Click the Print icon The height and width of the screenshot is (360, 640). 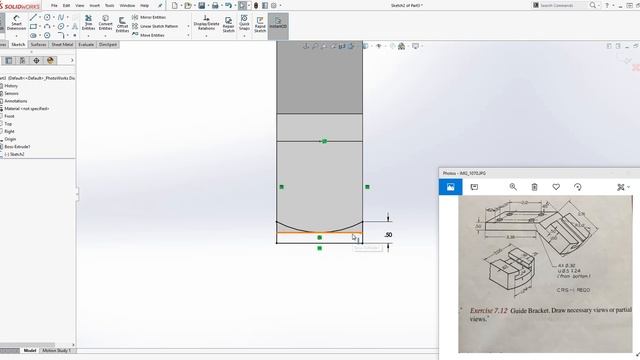pyautogui.click(x=215, y=6)
